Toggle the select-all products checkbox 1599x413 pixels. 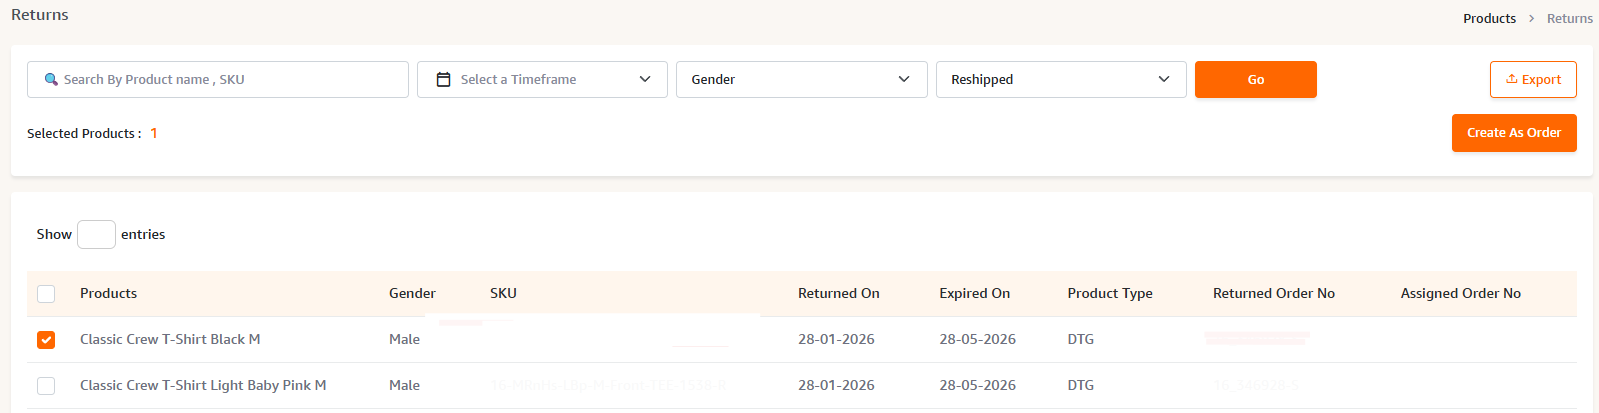(46, 294)
